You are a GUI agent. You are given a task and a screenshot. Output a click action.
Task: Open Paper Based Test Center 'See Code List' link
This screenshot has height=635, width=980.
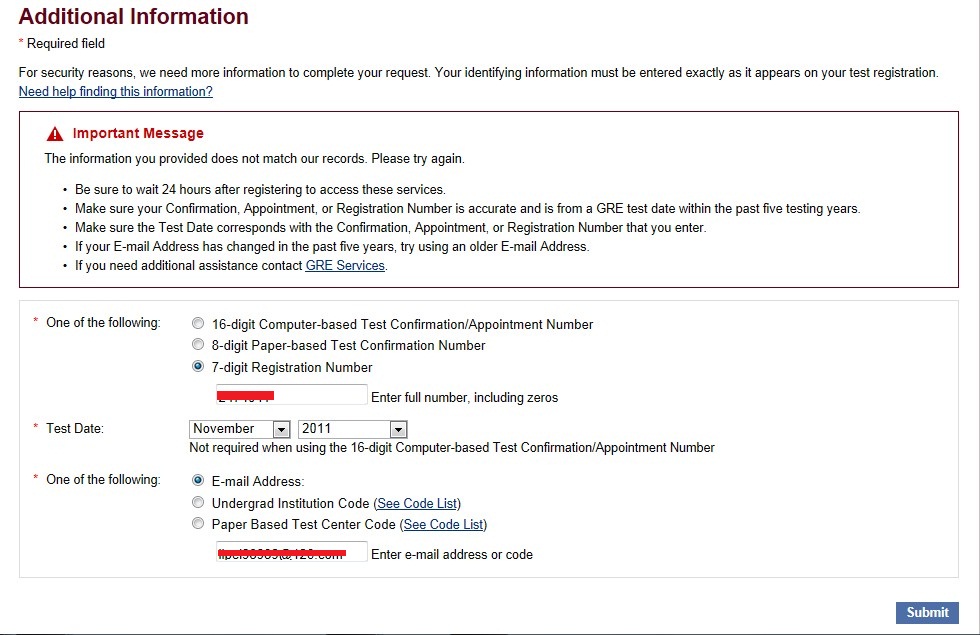(443, 524)
